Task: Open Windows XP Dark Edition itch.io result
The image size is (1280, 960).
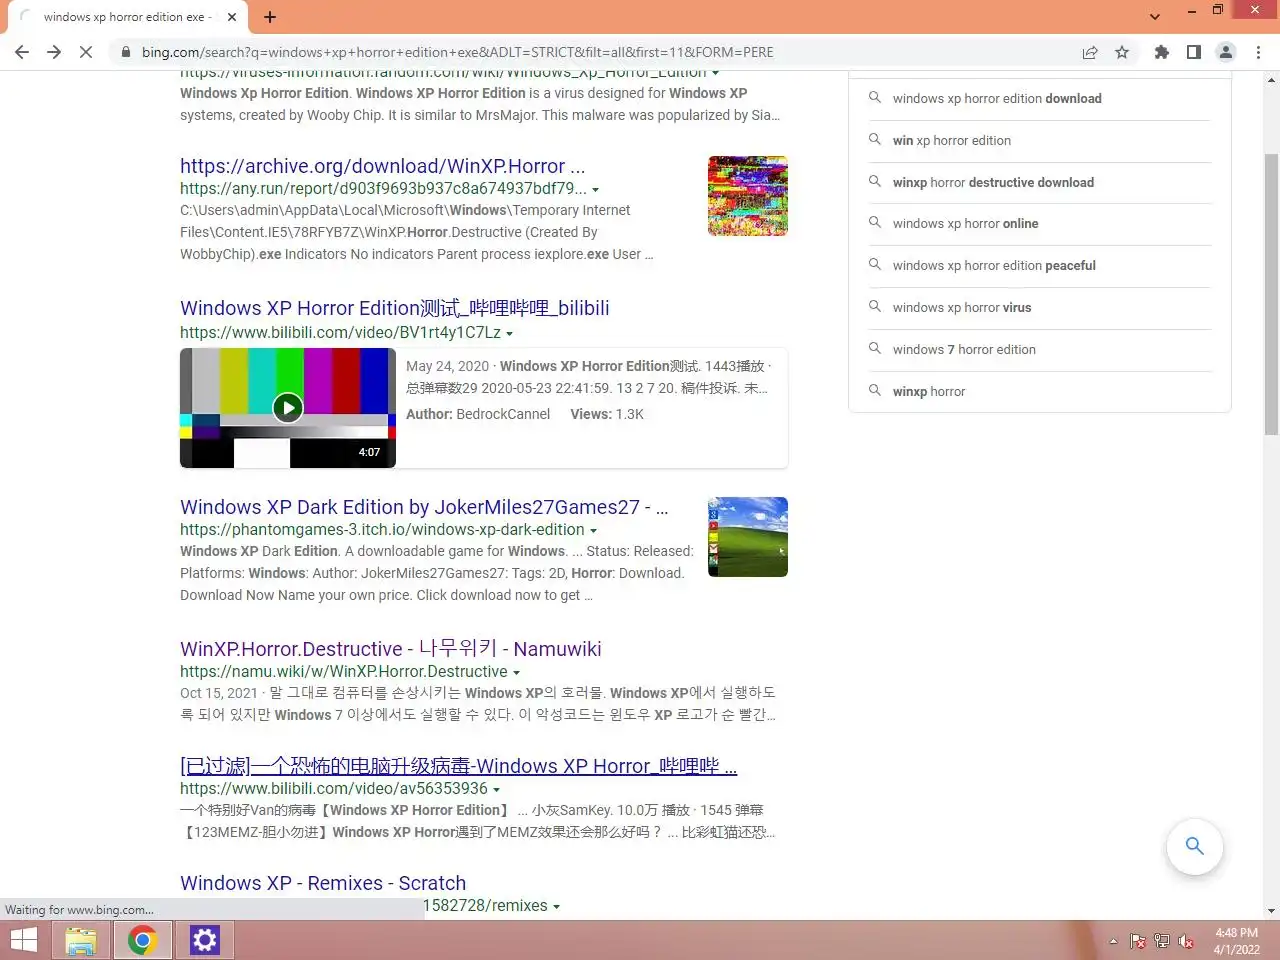Action: (424, 507)
